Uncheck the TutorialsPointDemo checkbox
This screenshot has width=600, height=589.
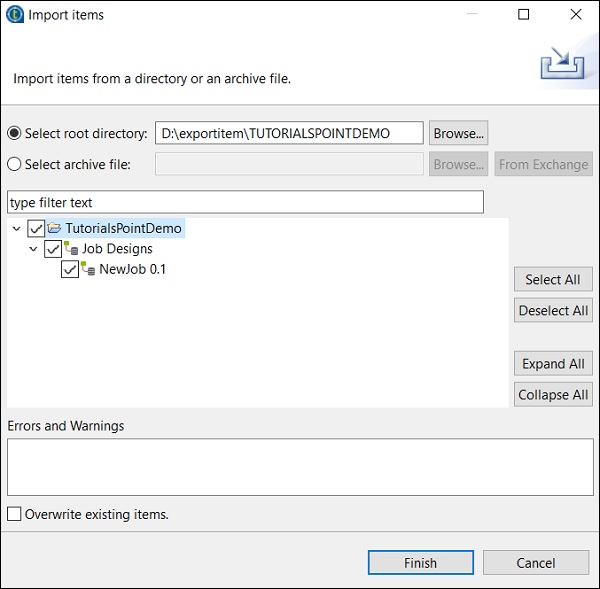click(x=36, y=229)
